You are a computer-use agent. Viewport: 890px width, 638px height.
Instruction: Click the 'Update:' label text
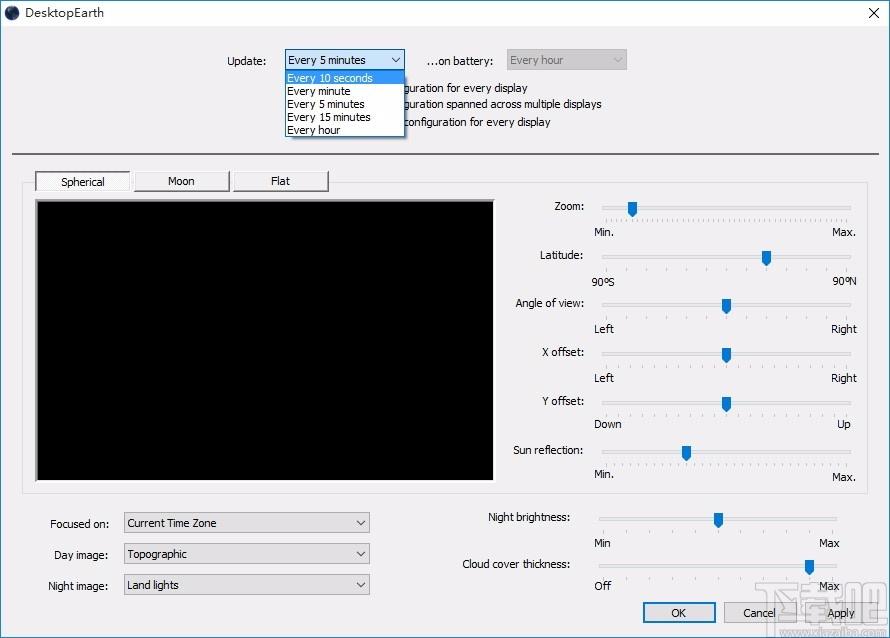click(x=246, y=61)
